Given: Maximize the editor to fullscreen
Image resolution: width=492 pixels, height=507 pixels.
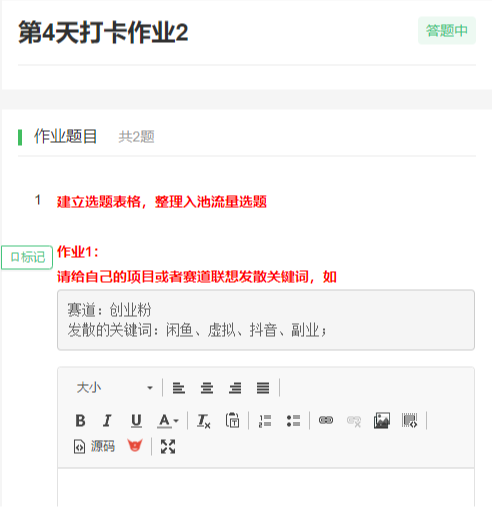Looking at the screenshot, I should 168,447.
